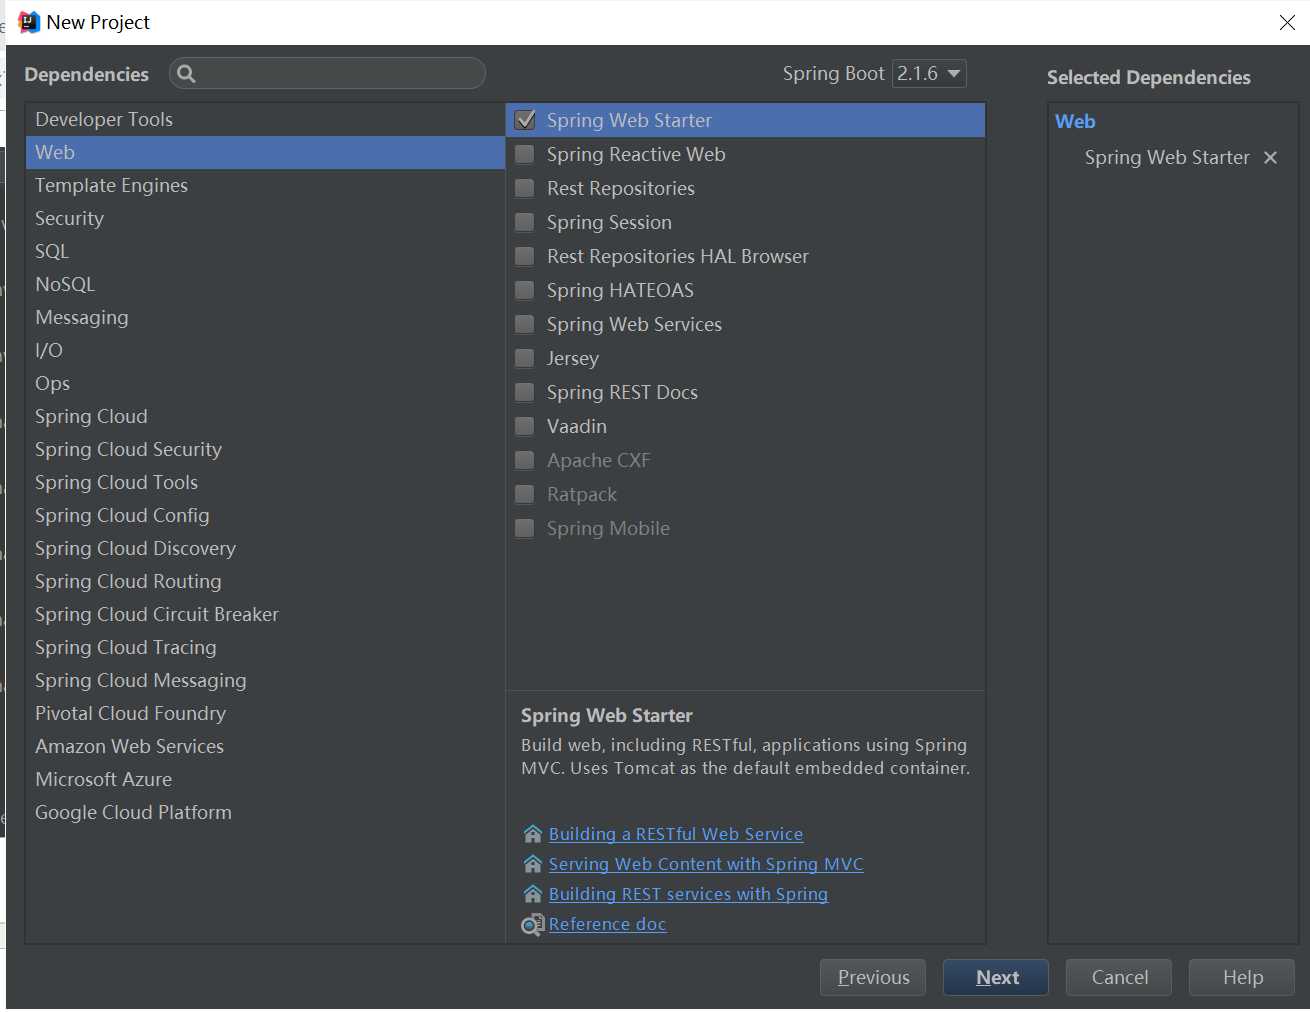Open Serving Web Content with Spring MVC link

coord(706,864)
